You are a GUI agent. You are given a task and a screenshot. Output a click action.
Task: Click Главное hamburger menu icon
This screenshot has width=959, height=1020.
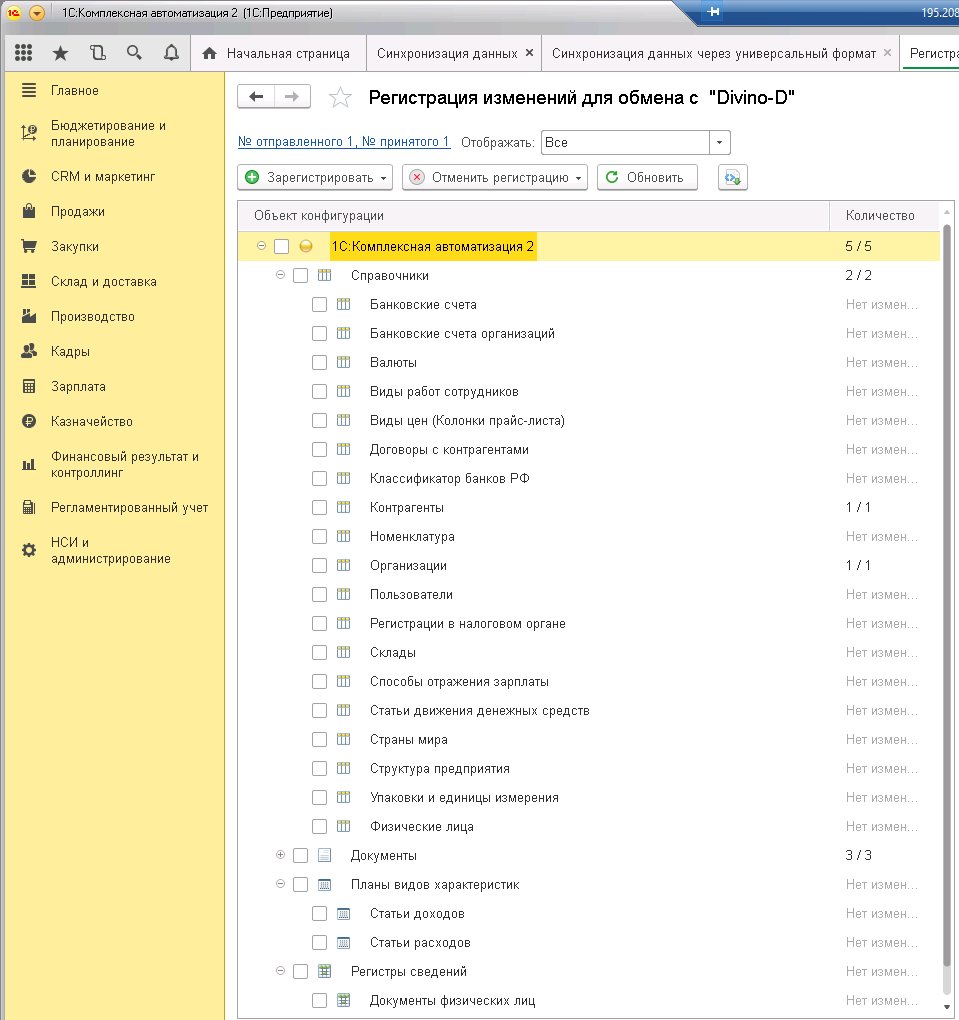[29, 90]
